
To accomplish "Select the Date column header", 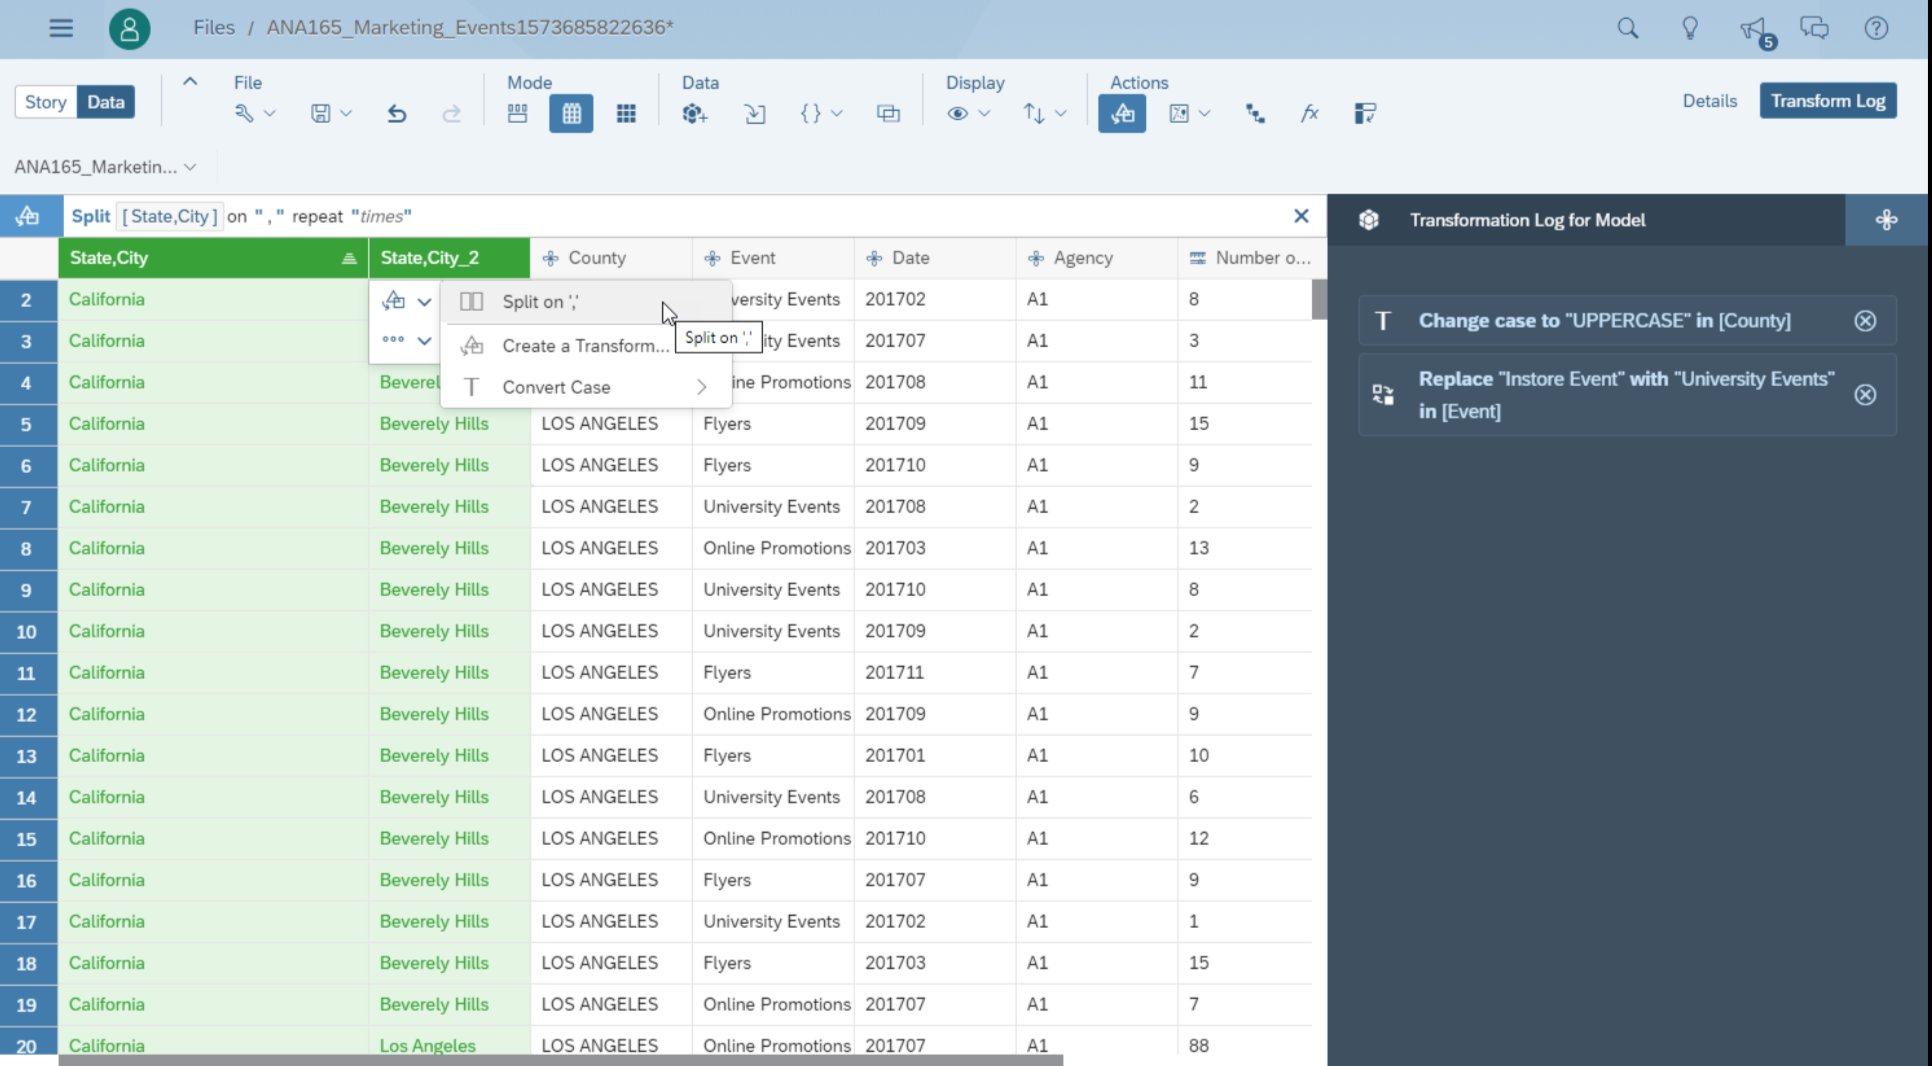I will (935, 258).
